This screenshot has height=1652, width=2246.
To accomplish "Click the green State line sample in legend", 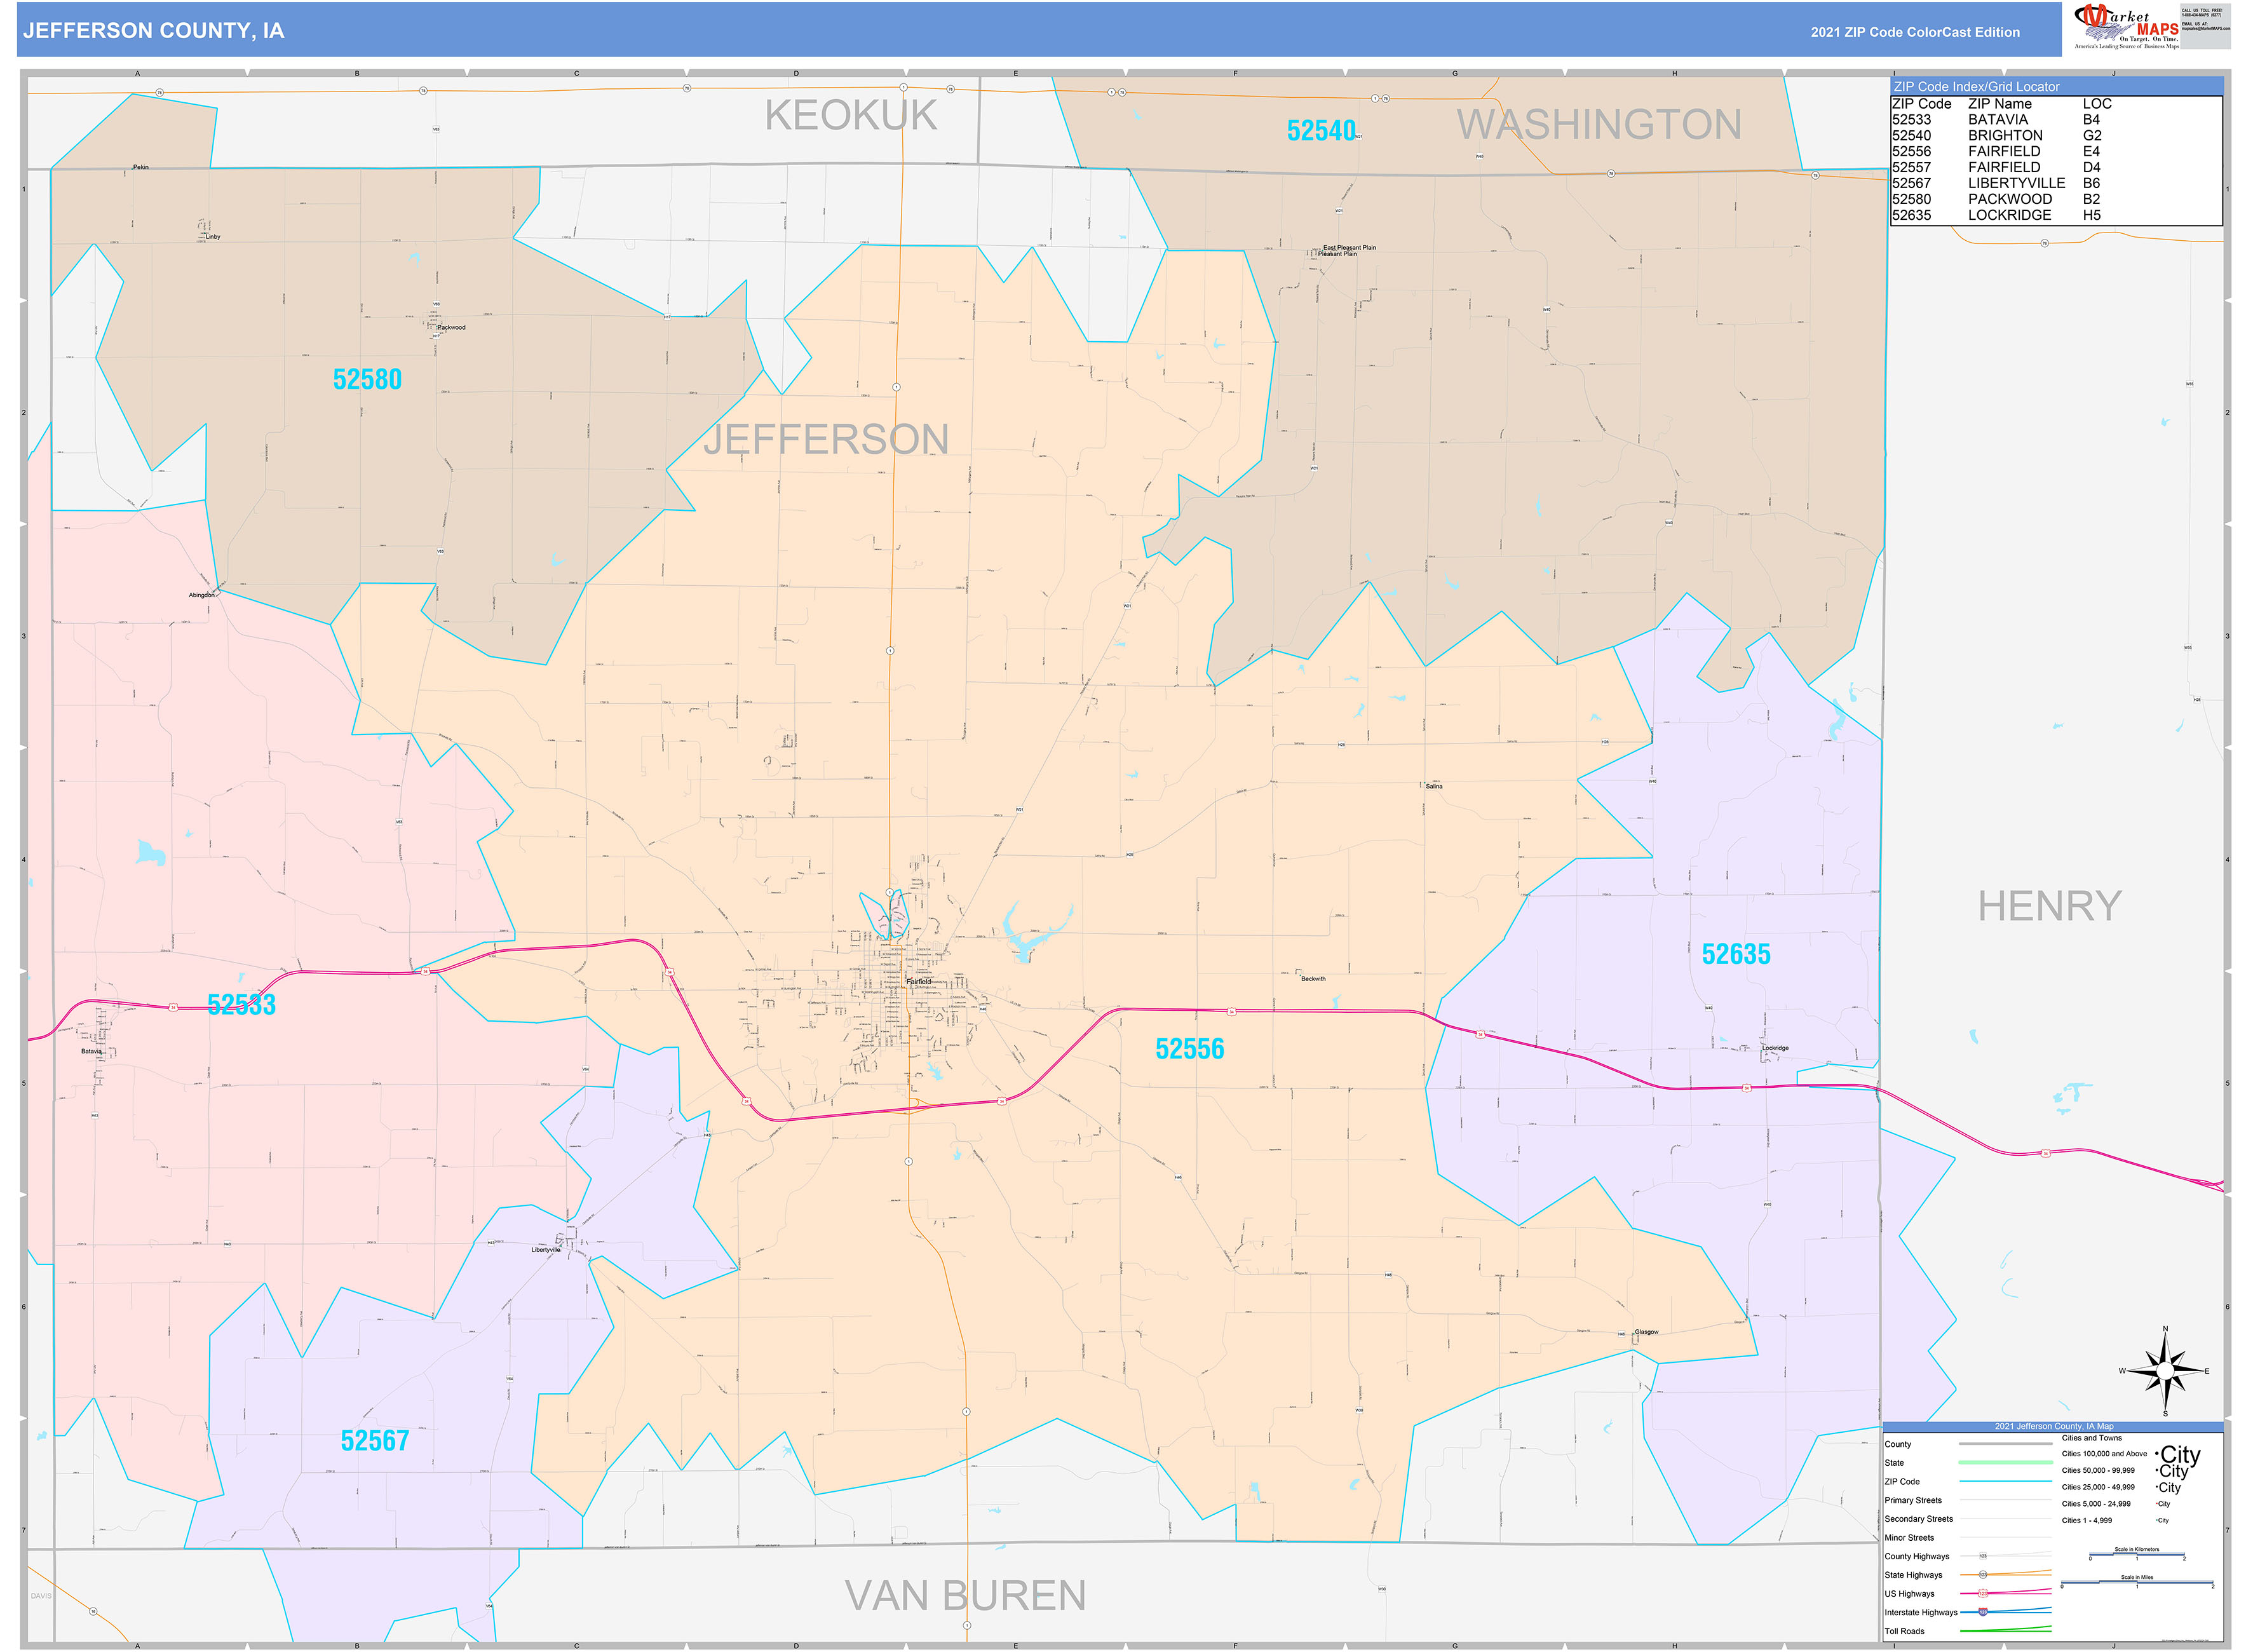I will click(x=2005, y=1462).
